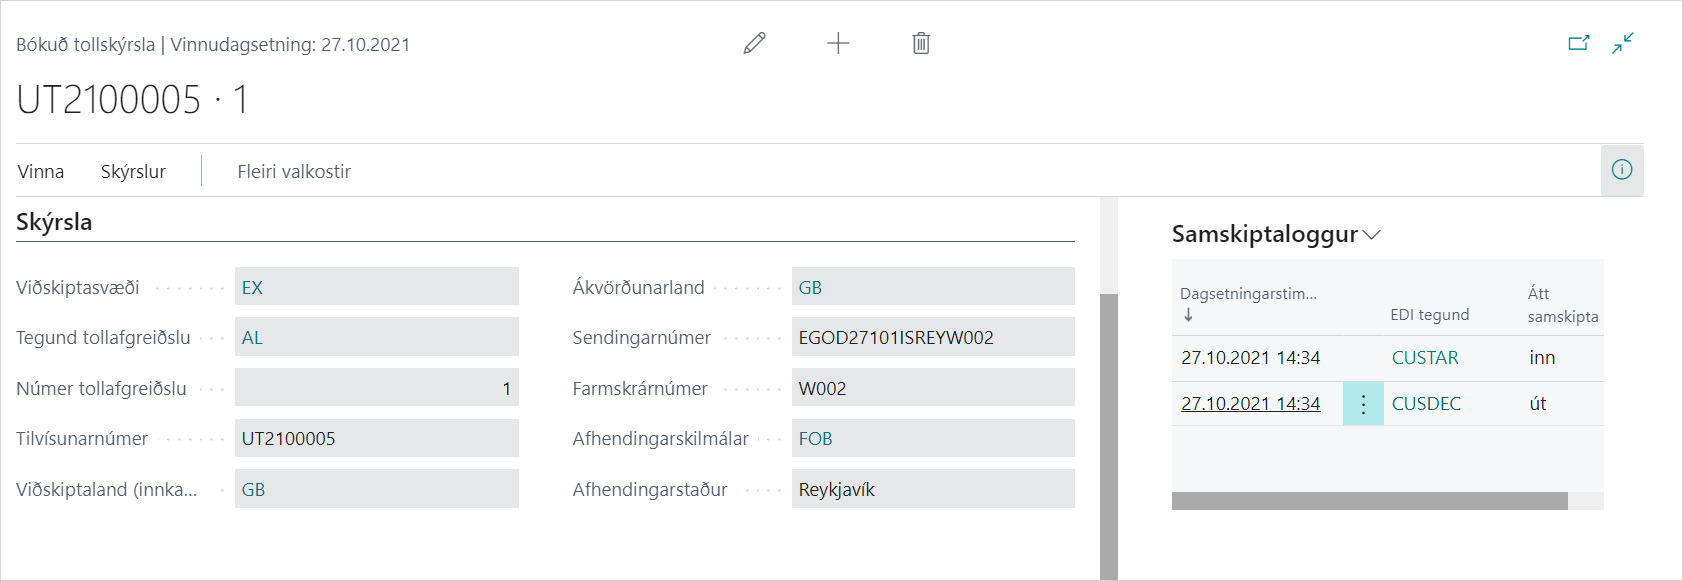1683x581 pixels.
Task: Click the Sendingarnúmer field
Action: click(x=932, y=338)
